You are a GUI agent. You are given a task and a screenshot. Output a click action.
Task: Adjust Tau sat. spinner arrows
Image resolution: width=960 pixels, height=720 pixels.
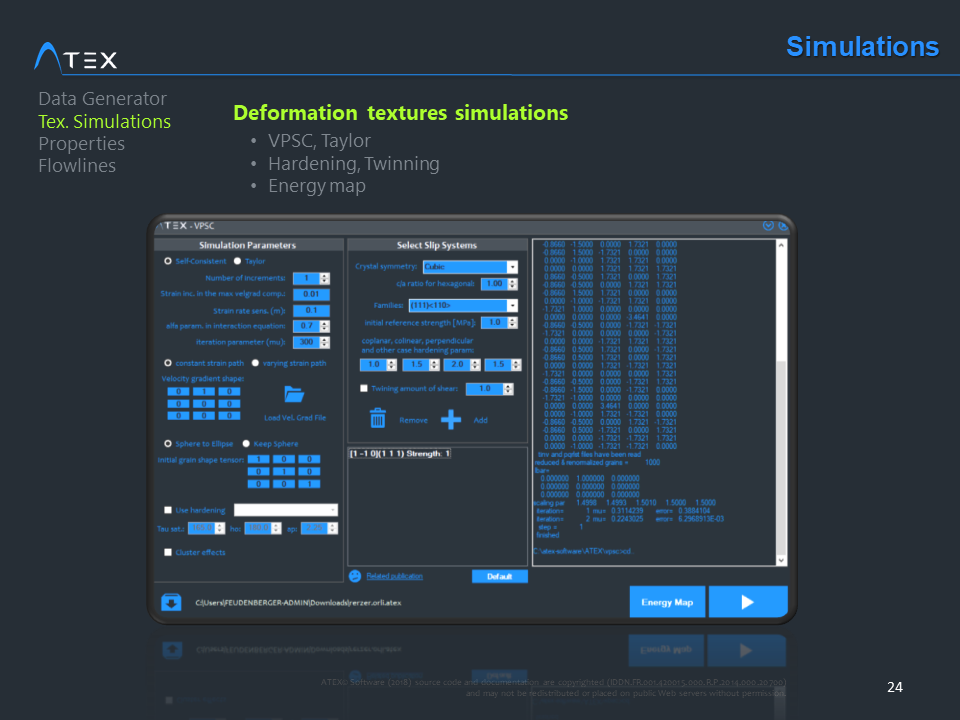[x=220, y=528]
